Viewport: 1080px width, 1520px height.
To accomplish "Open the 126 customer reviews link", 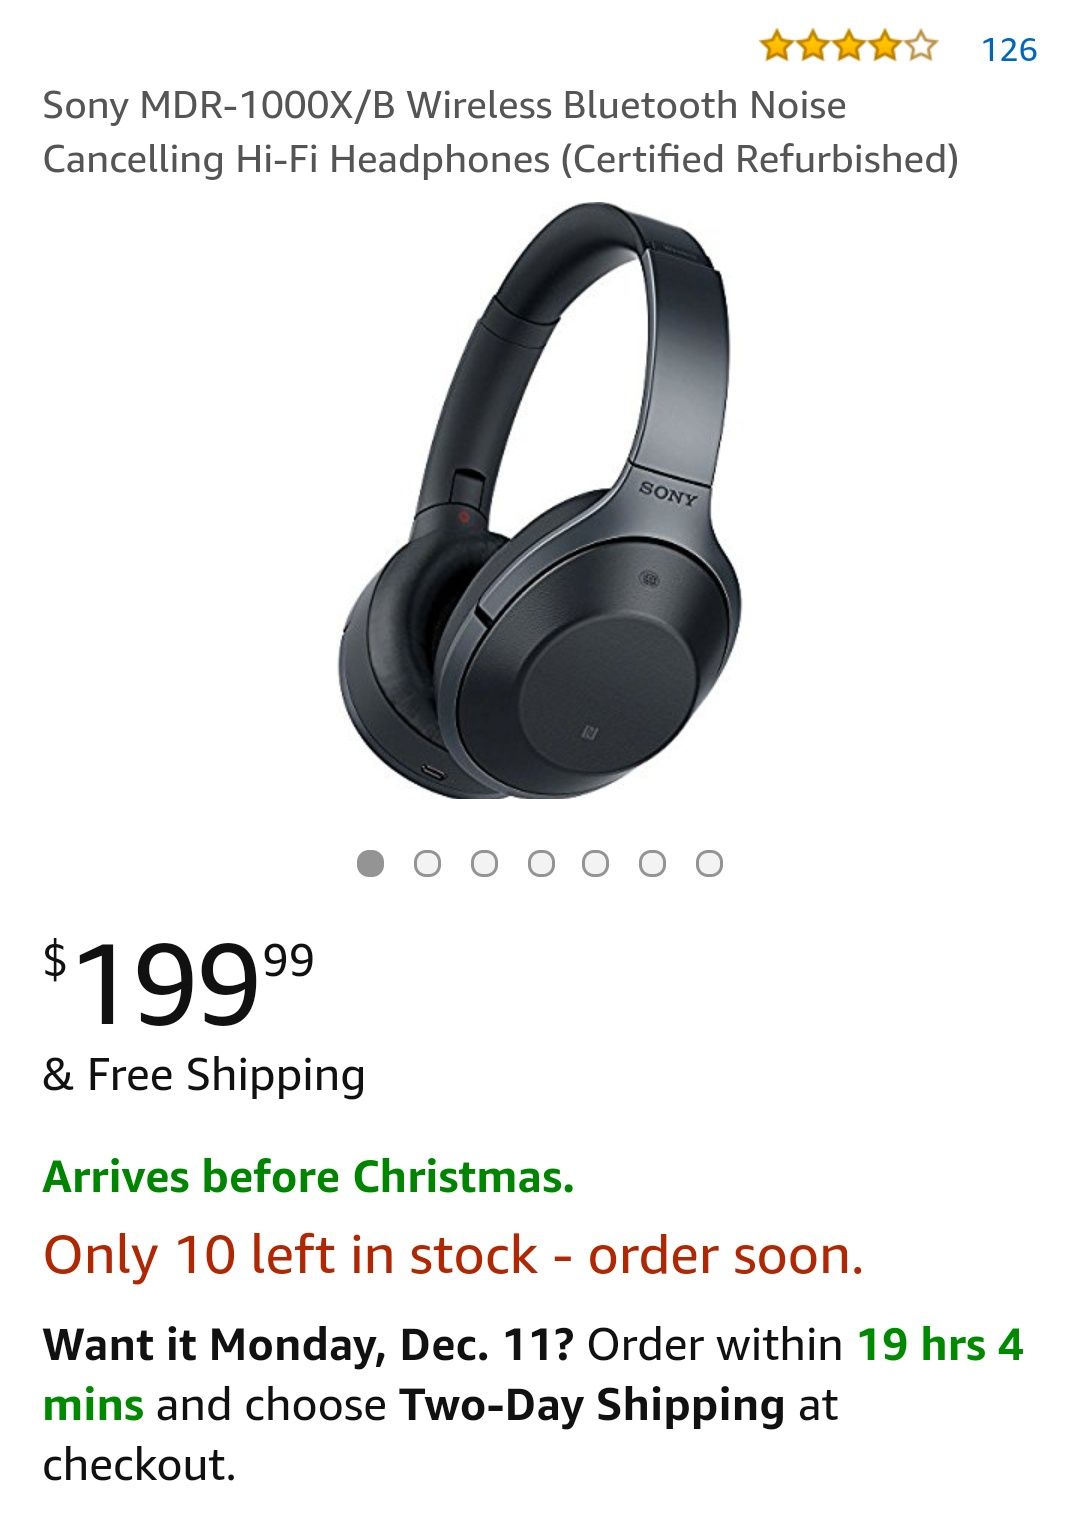I will point(1009,49).
